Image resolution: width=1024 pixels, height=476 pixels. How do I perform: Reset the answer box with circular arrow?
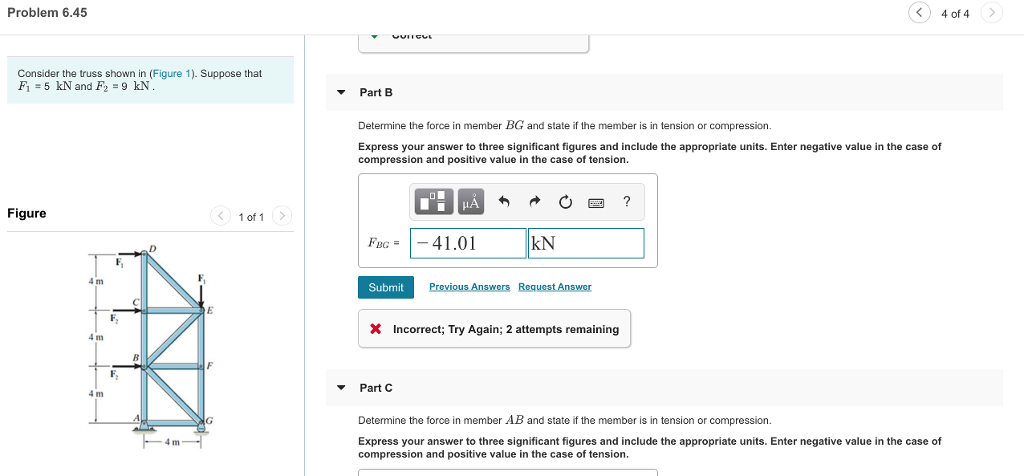coord(565,202)
